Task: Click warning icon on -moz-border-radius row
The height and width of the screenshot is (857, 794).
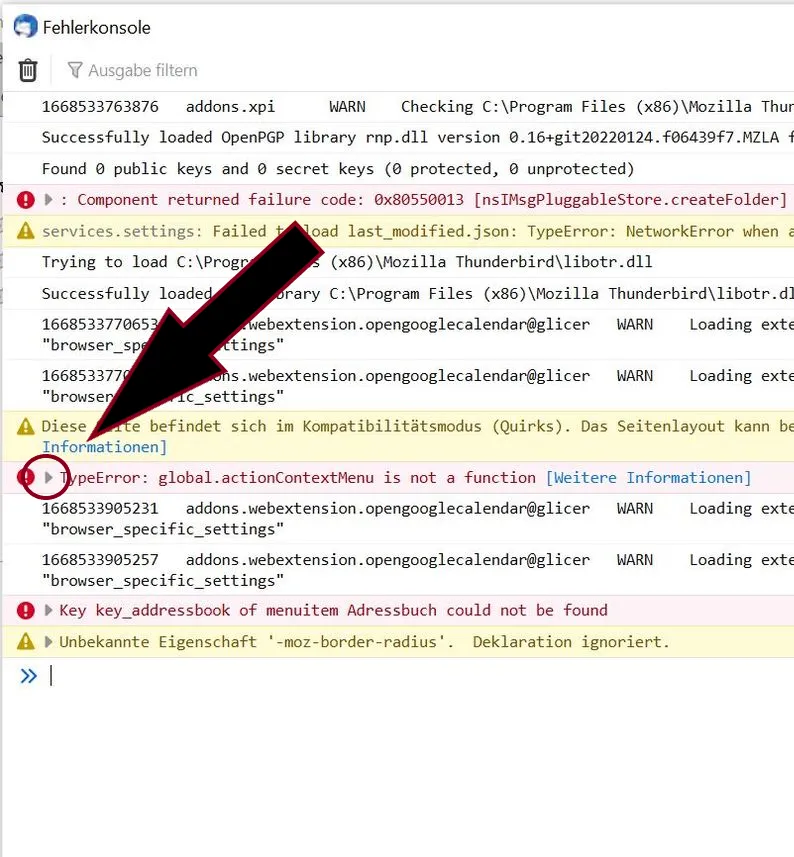Action: point(26,642)
